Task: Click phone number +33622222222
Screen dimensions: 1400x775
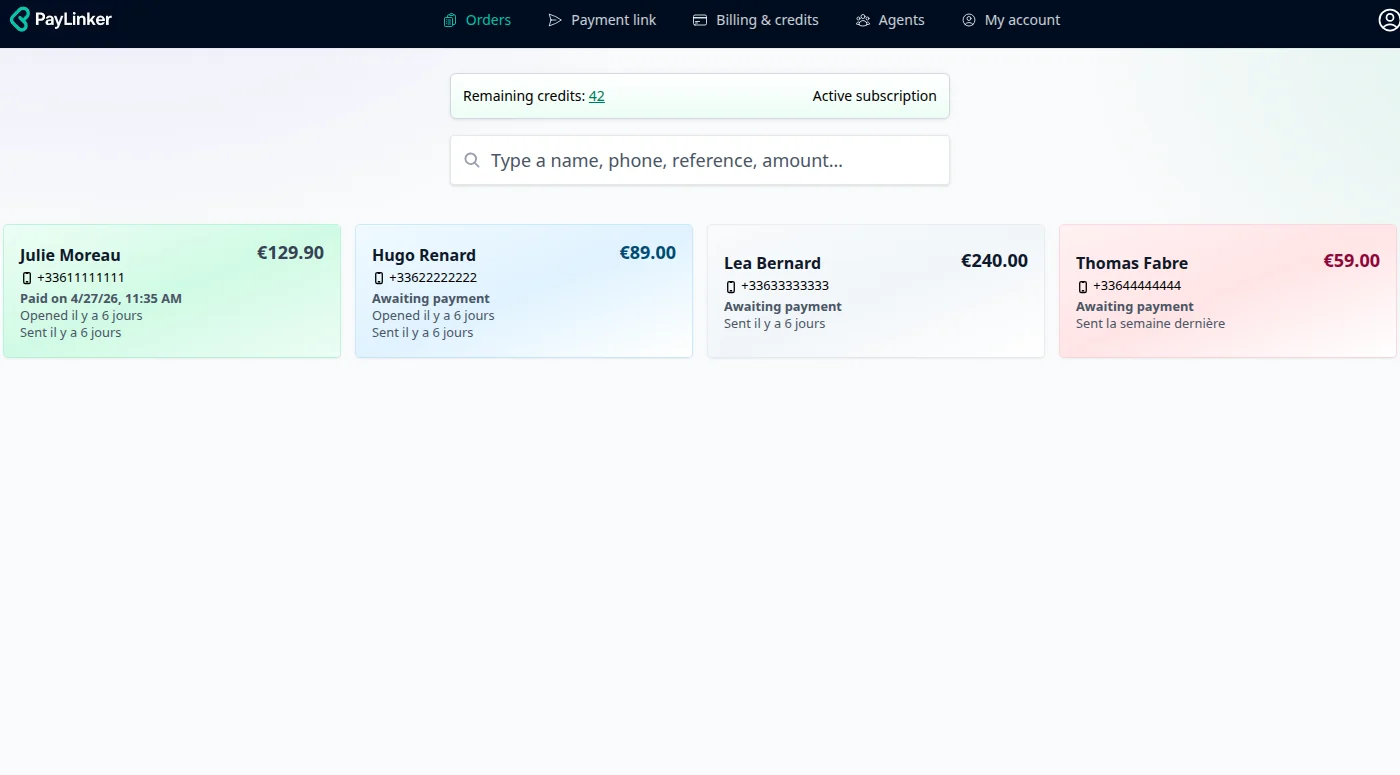Action: (x=433, y=278)
